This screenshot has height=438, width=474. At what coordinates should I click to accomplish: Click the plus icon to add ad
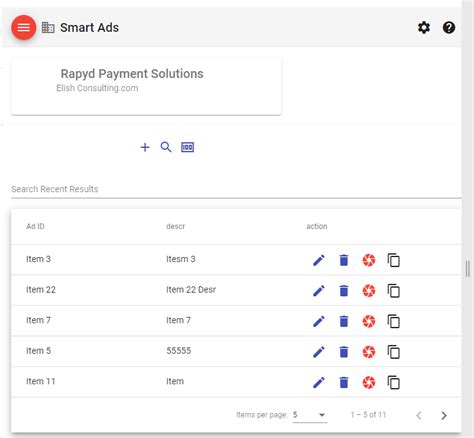click(145, 147)
